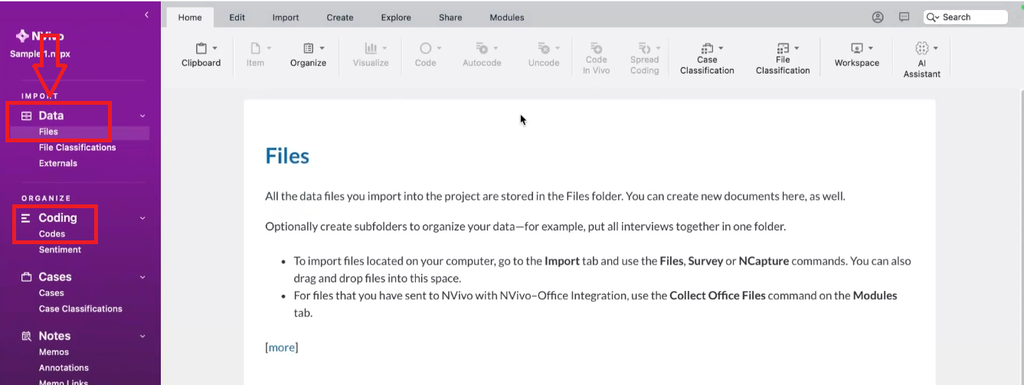Expand the Clipboard dropdown arrow
Image resolution: width=1024 pixels, height=385 pixels.
[215, 48]
